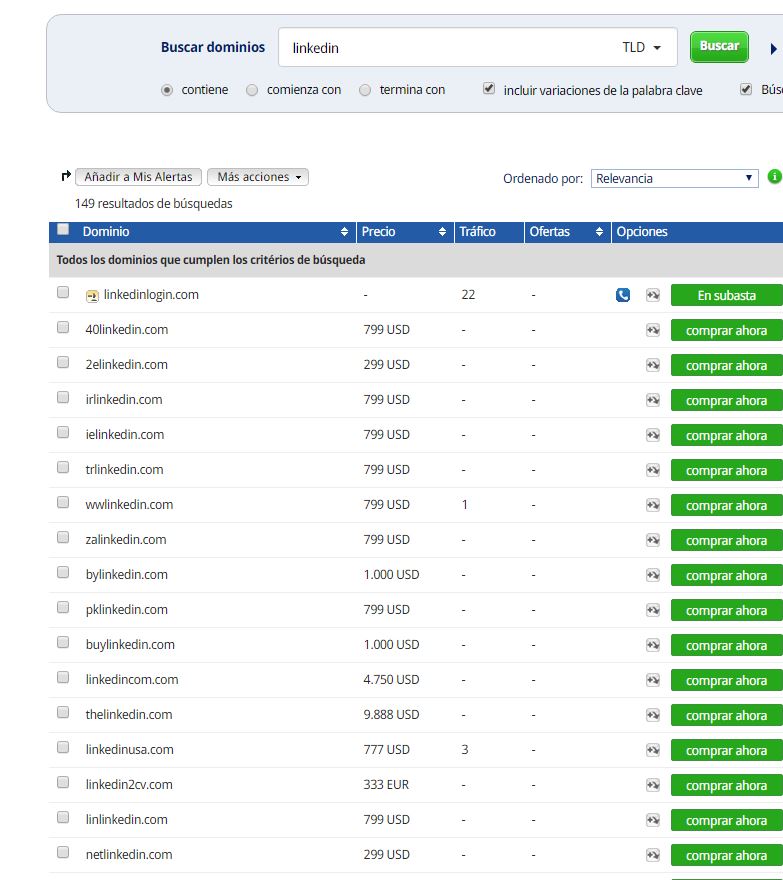Click the watchlist icon for 2elinkedin.com row
Screen dimensions: 783x880
[653, 365]
